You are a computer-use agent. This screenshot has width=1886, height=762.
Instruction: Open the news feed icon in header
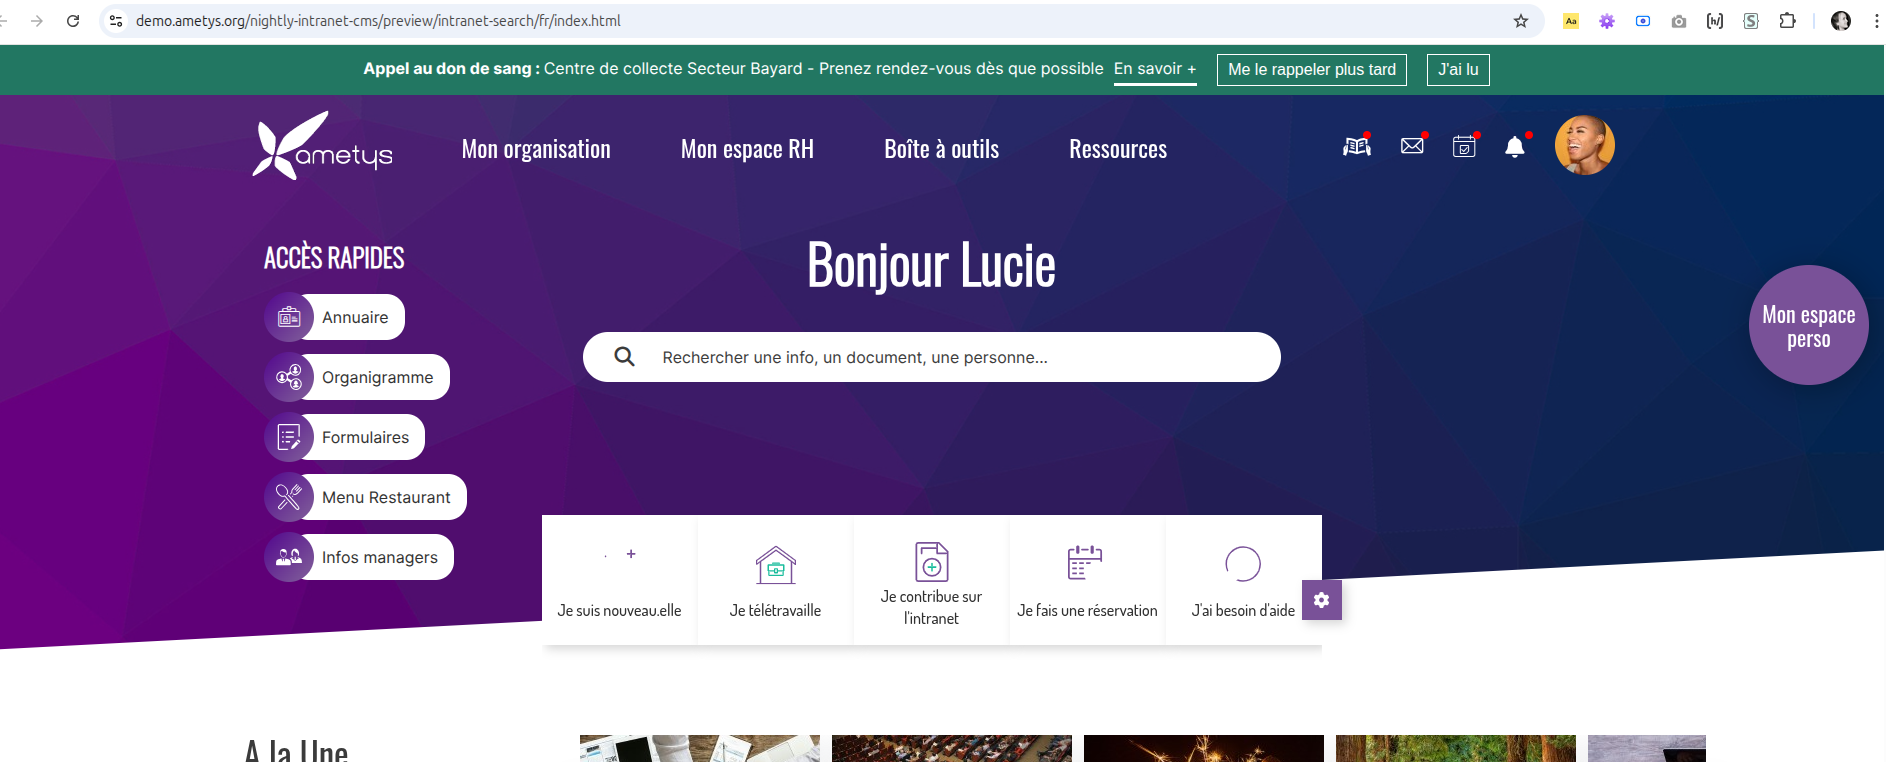pyautogui.click(x=1356, y=147)
